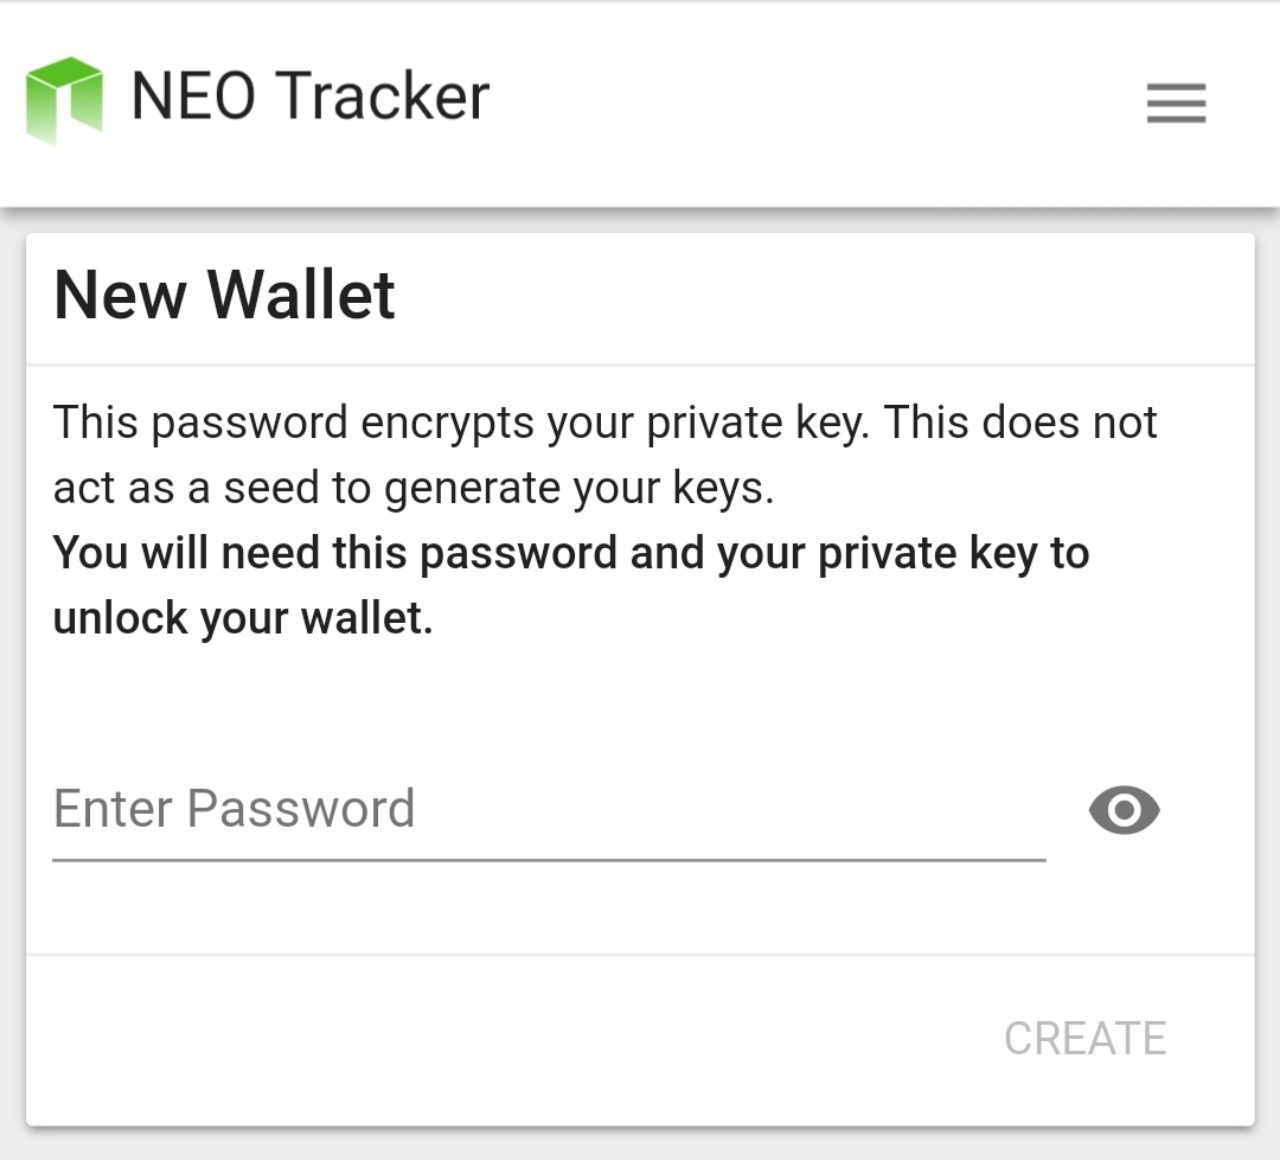Click the bold password warning text
Viewport: 1280px width, 1160px height.
tap(571, 586)
